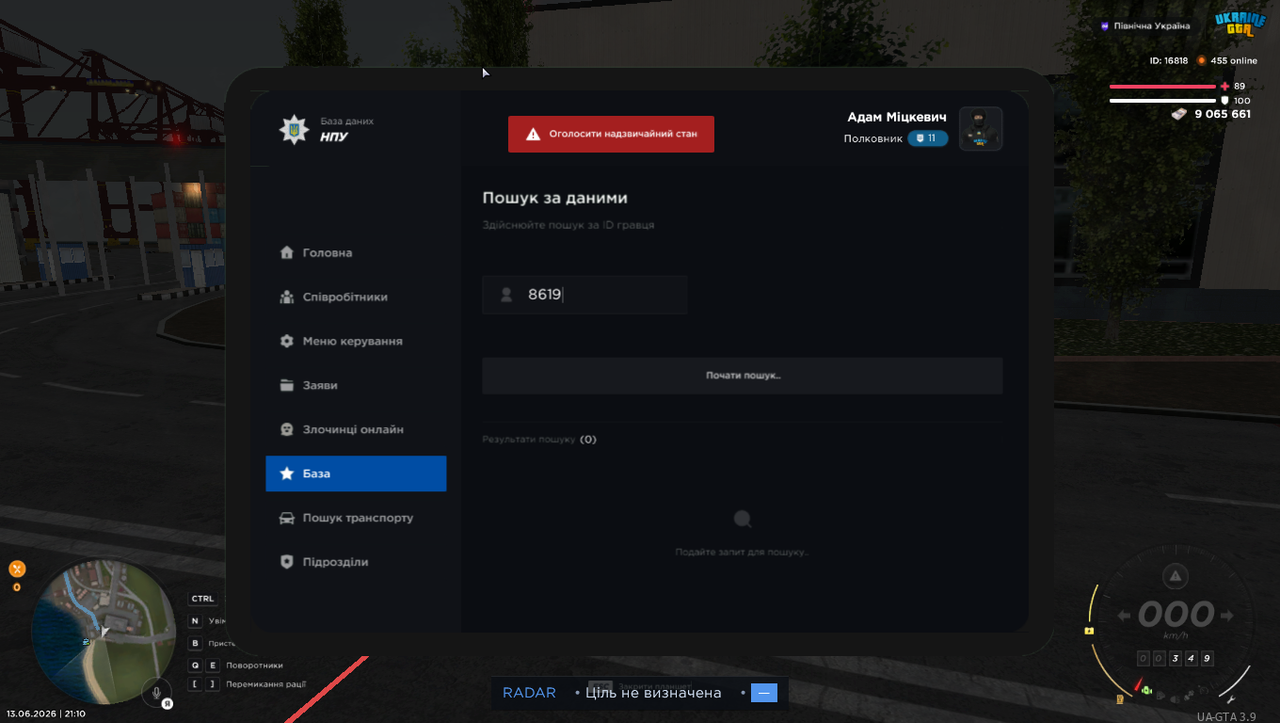Click the blue minus button on radar bar

click(764, 693)
